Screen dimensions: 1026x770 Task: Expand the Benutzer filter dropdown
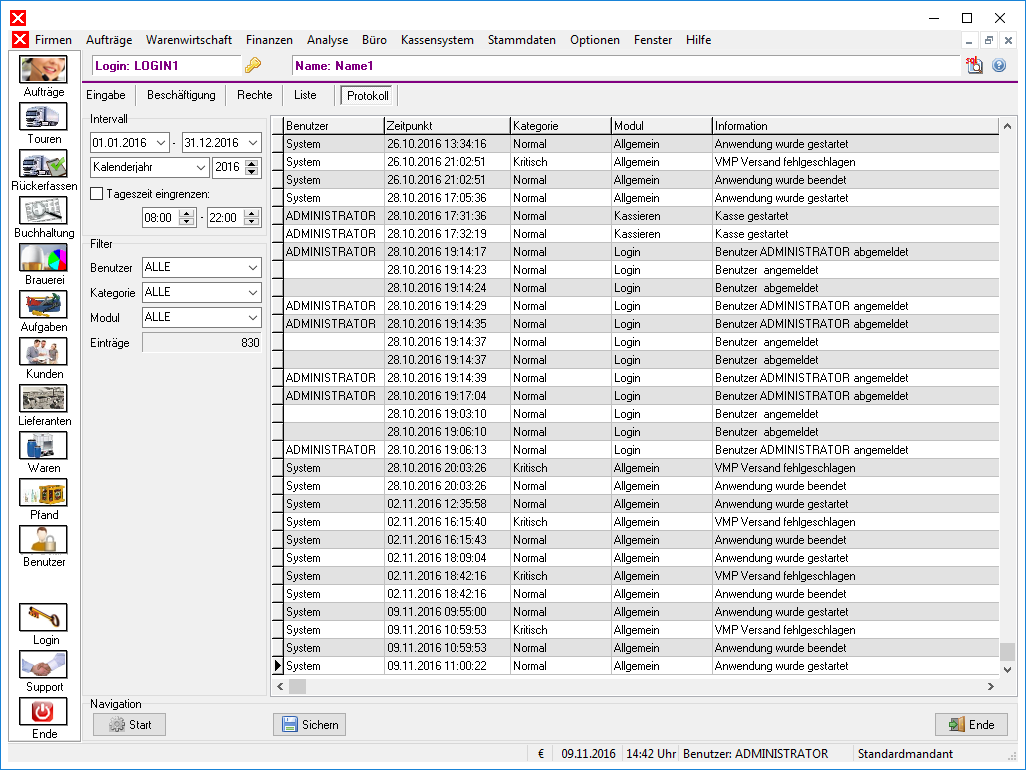(x=253, y=268)
